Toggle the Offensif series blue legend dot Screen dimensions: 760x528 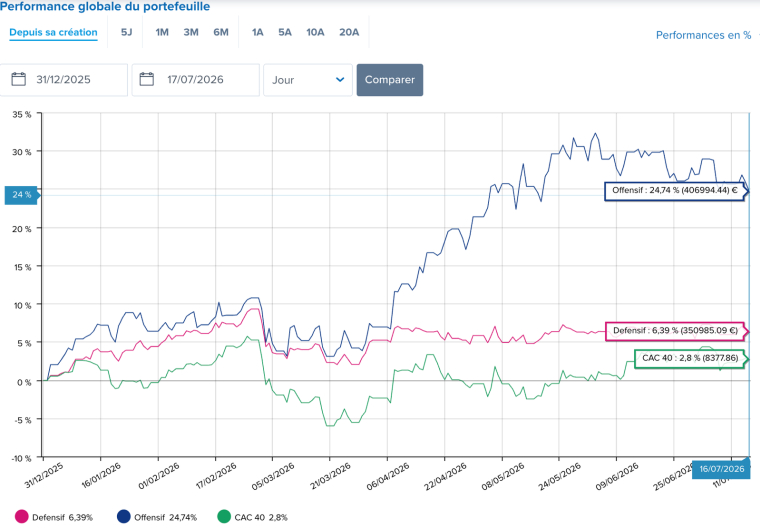124,517
